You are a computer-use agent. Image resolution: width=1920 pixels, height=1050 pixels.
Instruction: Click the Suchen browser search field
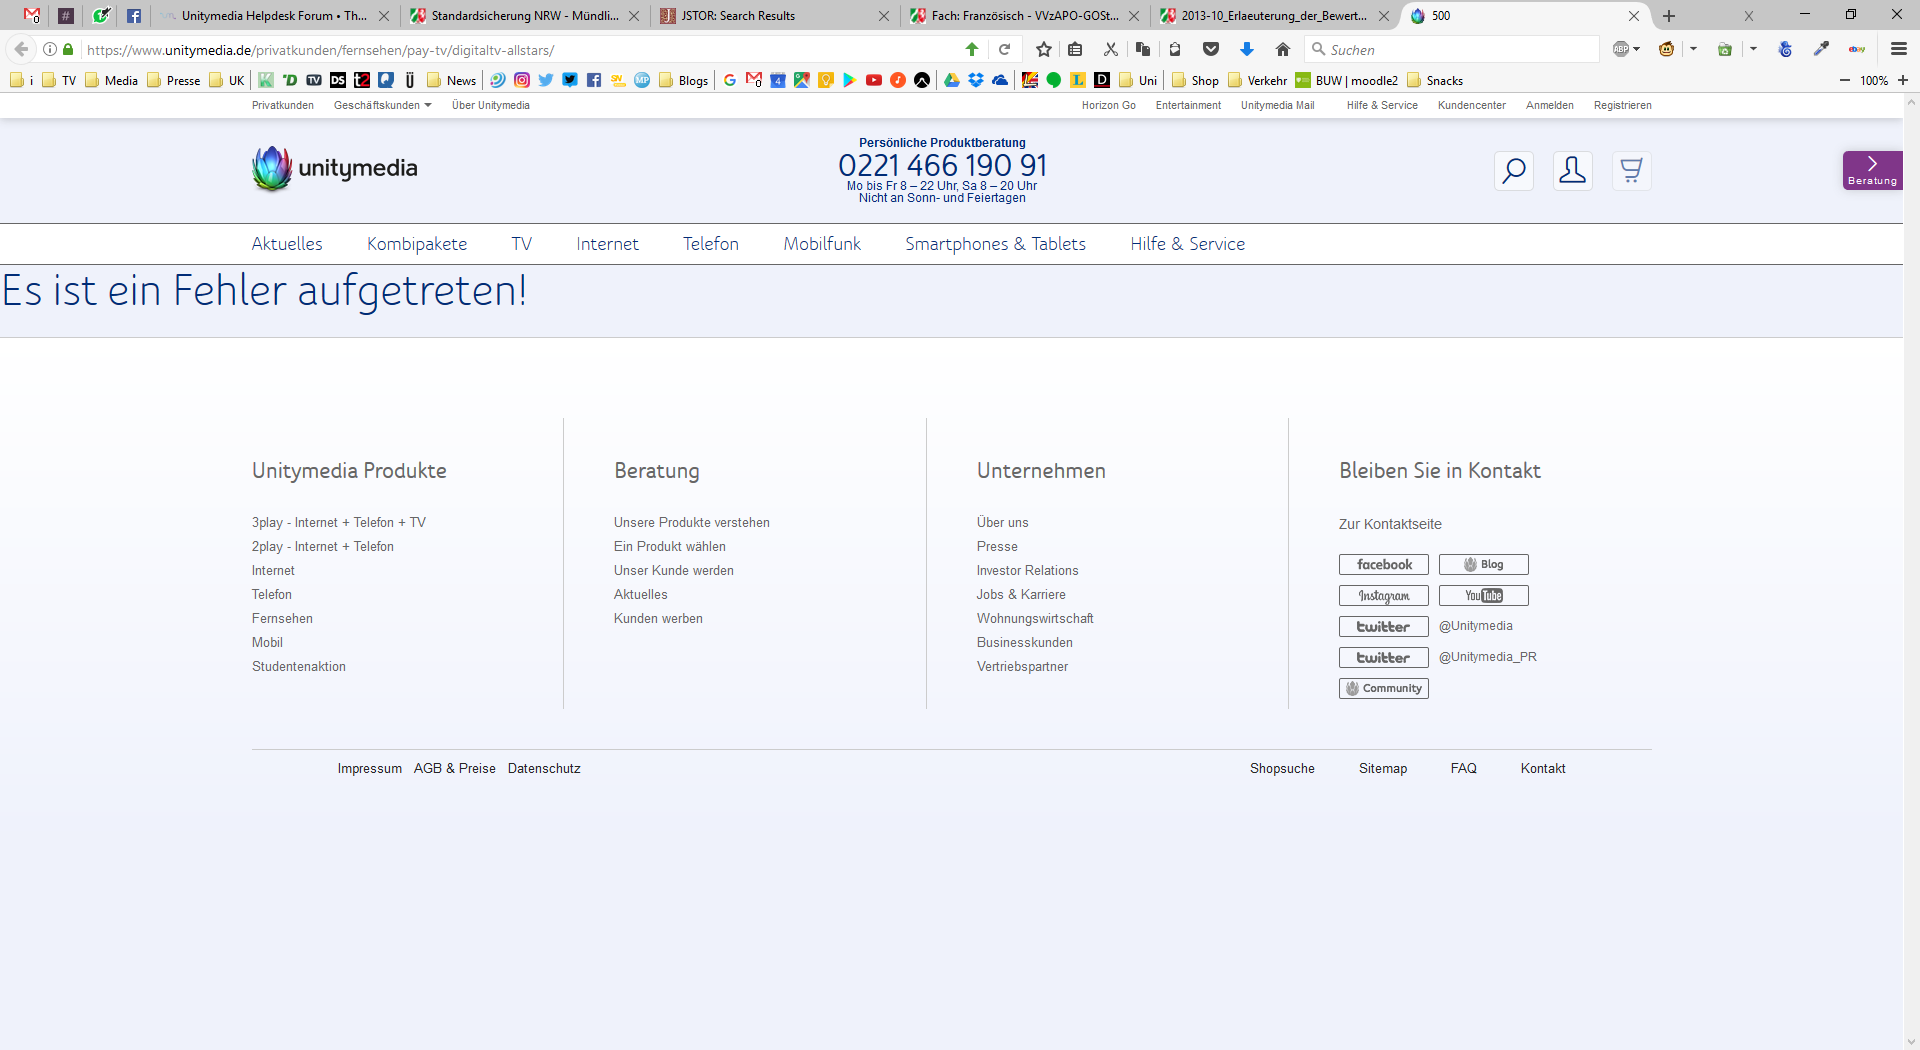click(x=1455, y=49)
